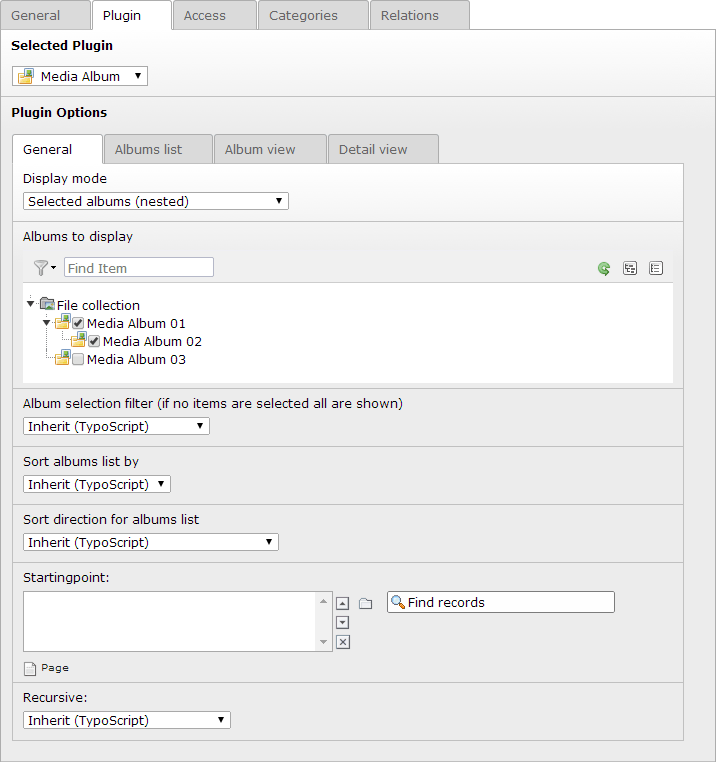Move Startingpoint item up with arrow icon
The height and width of the screenshot is (762, 716).
(x=343, y=604)
